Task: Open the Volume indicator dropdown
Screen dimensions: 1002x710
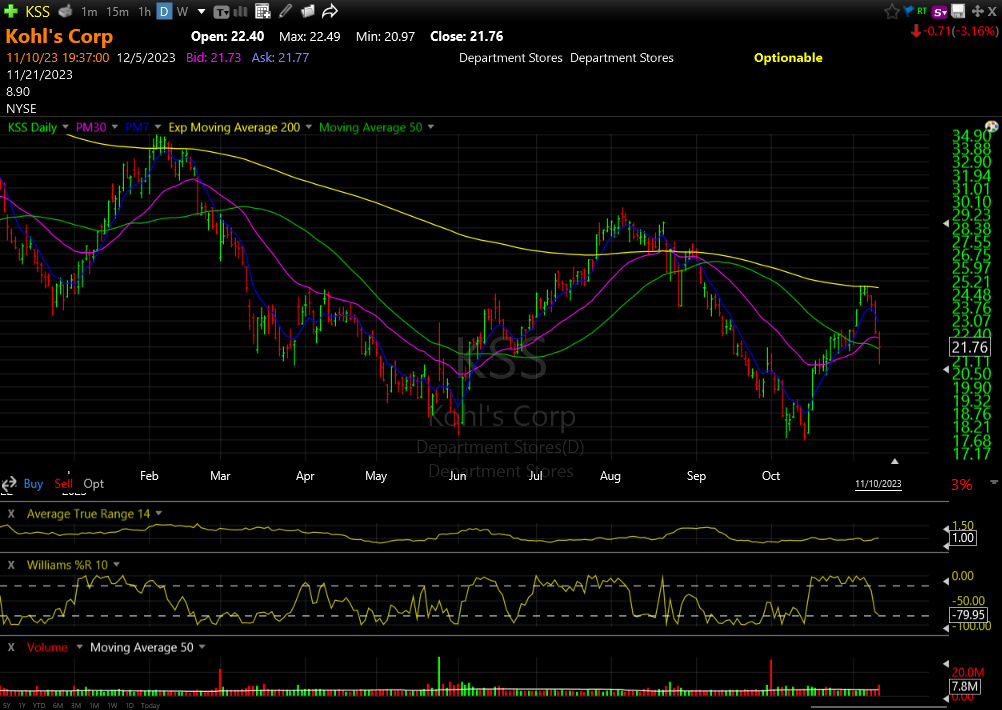Action: coord(79,647)
